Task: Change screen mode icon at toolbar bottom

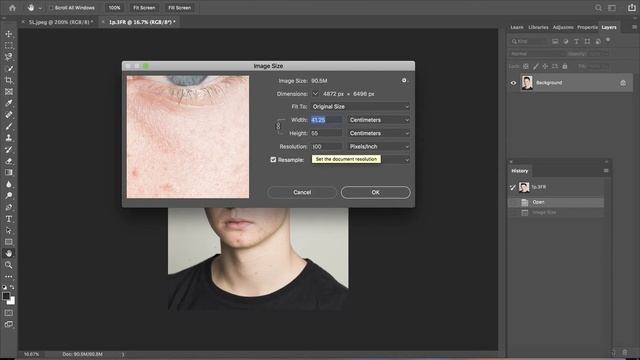Action: pos(9,324)
